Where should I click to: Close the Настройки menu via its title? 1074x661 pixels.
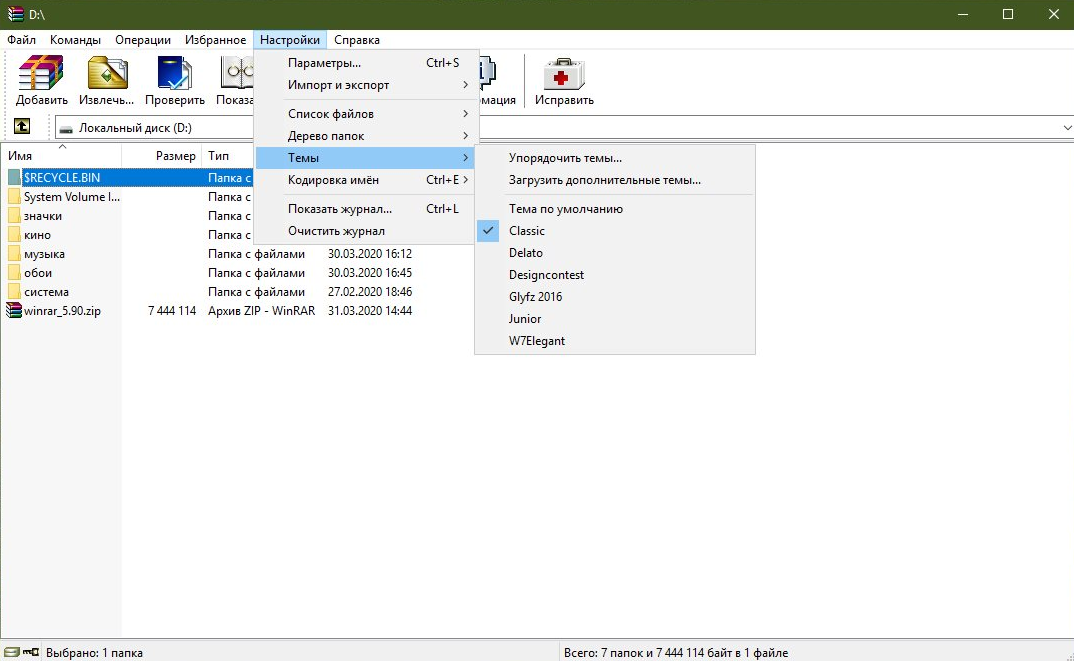pos(290,40)
